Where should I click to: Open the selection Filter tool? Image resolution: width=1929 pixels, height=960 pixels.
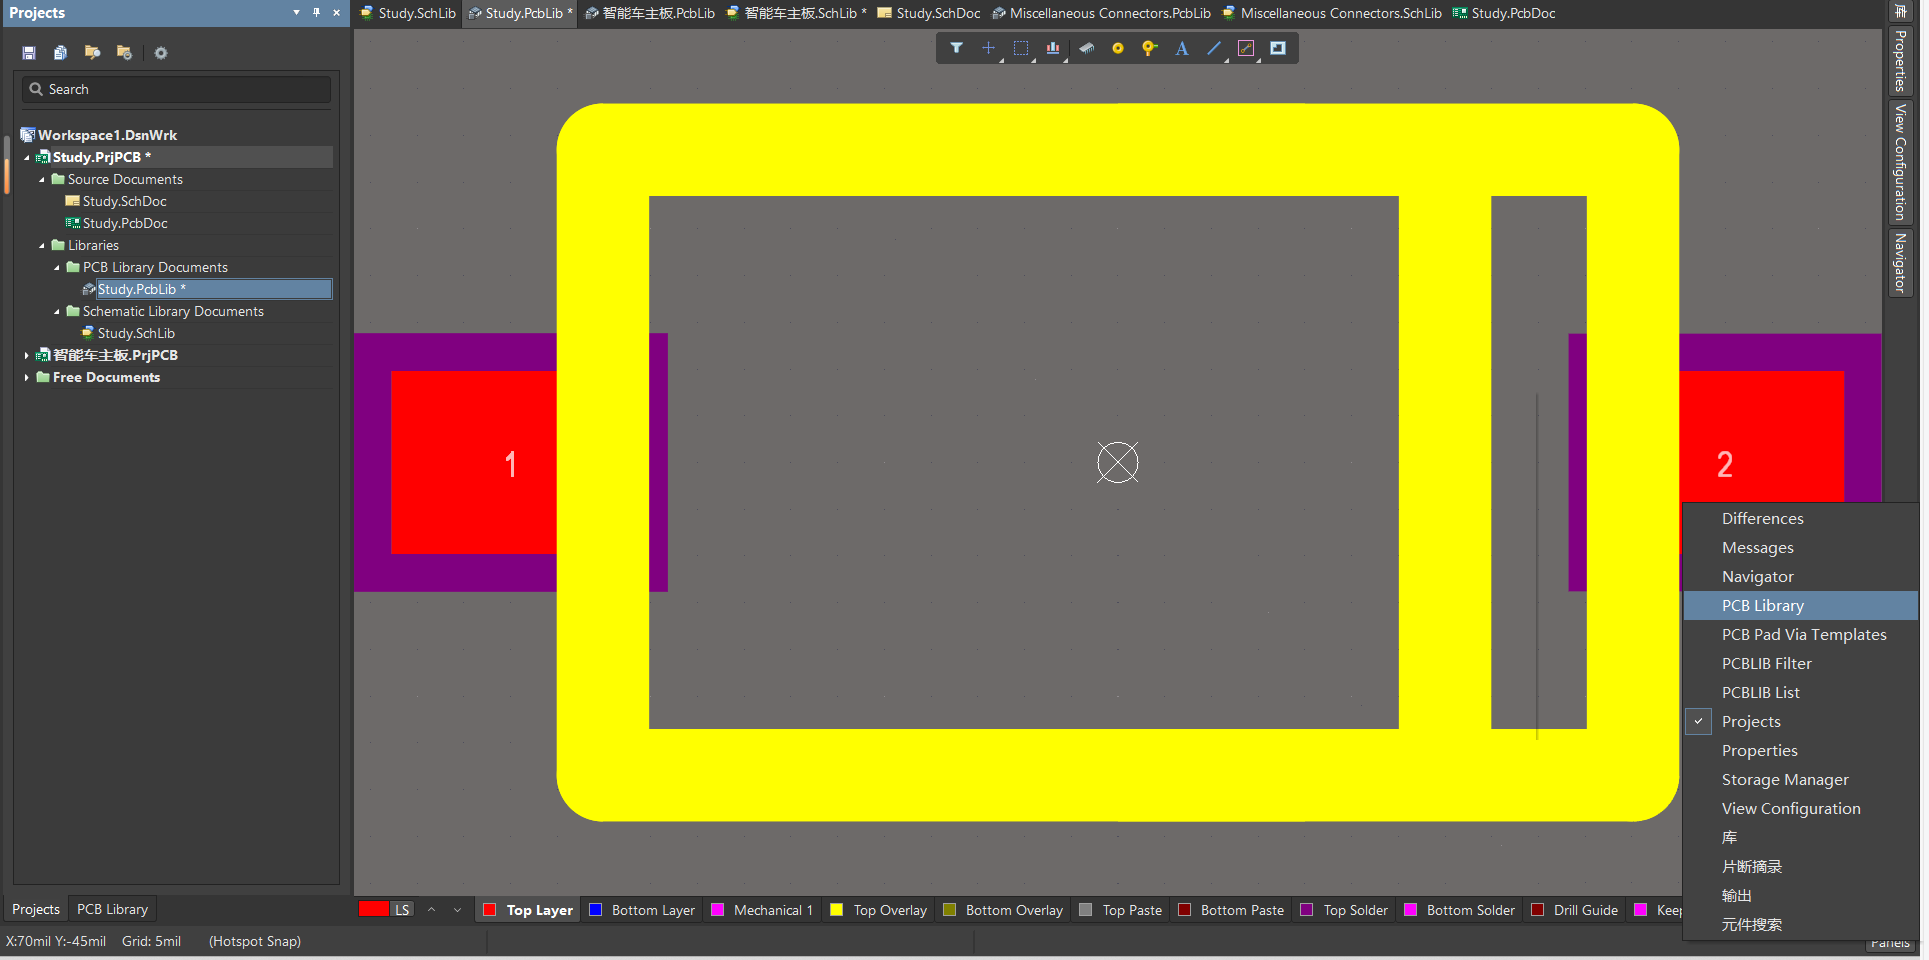pyautogui.click(x=956, y=48)
